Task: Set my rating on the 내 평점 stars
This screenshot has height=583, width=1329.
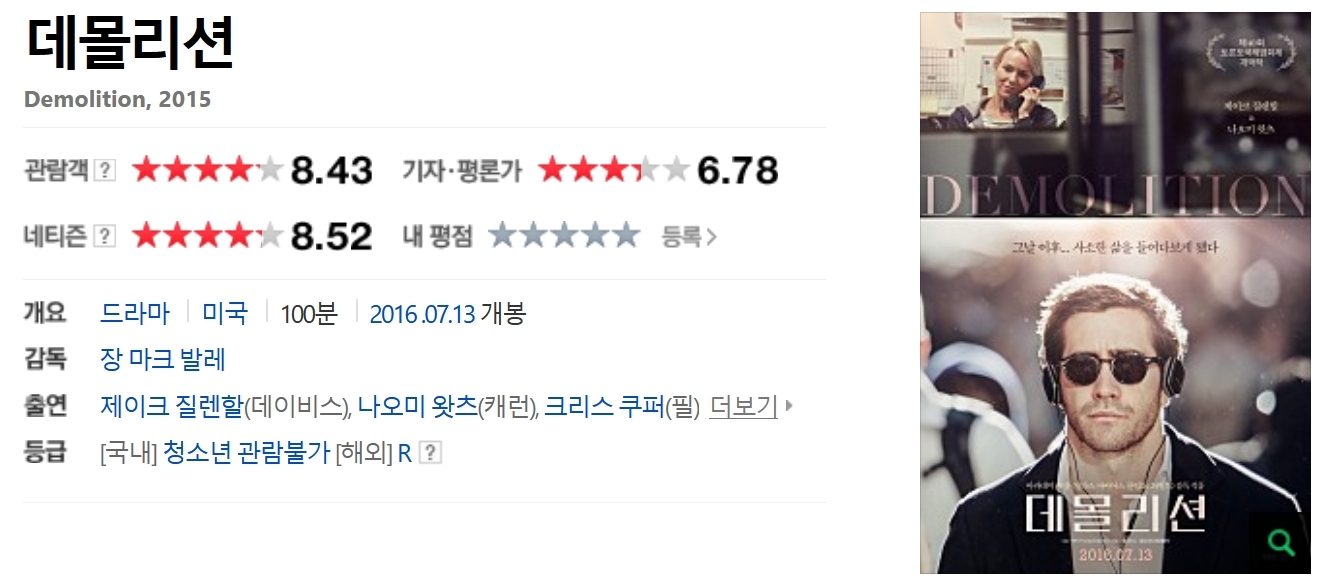Action: point(564,236)
